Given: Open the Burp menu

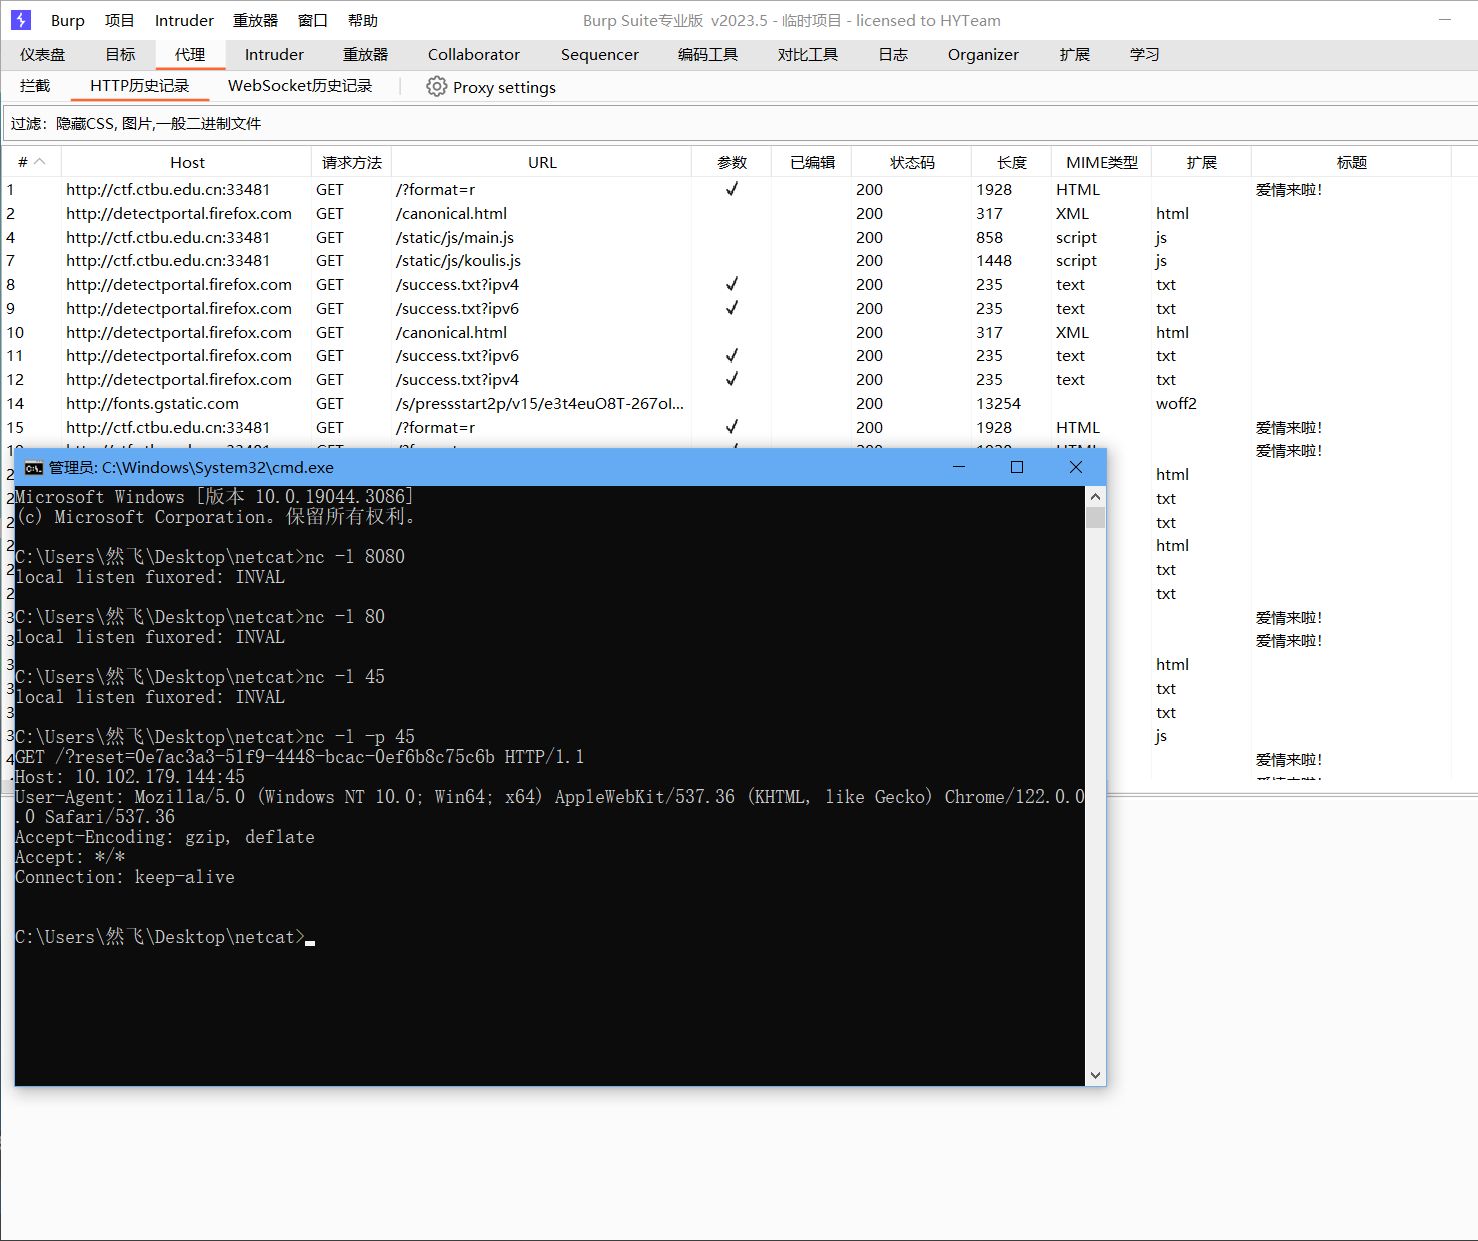Looking at the screenshot, I should point(68,20).
